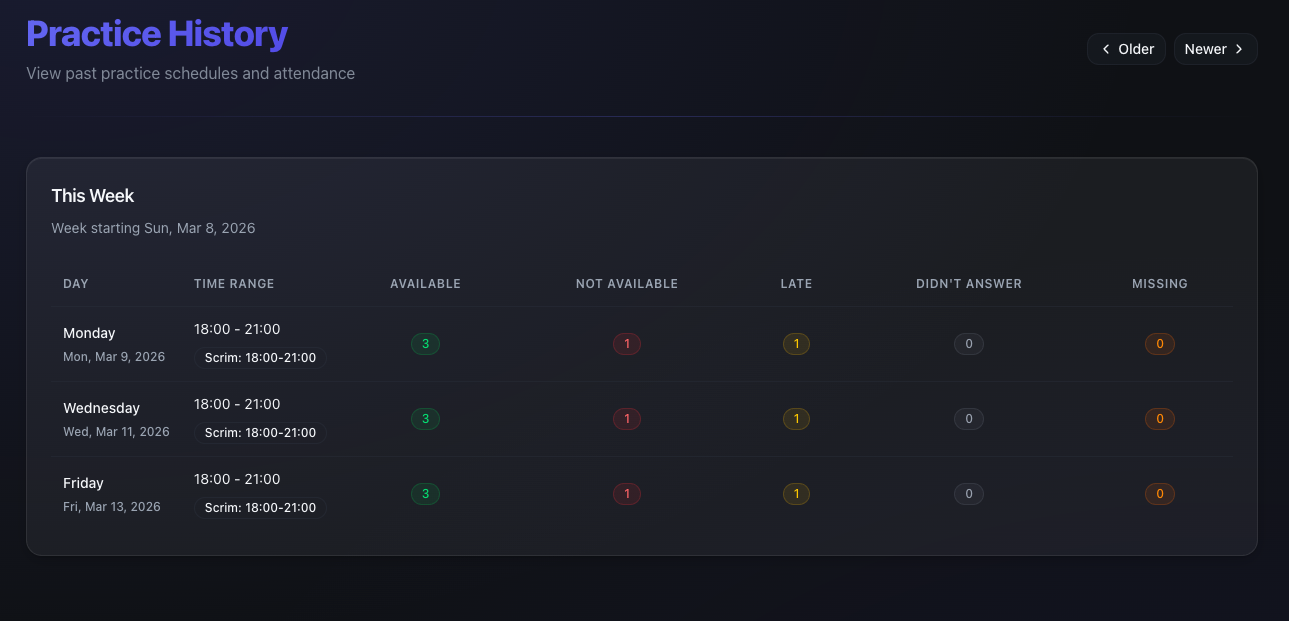
Task: Select the Late column header
Action: (x=796, y=283)
